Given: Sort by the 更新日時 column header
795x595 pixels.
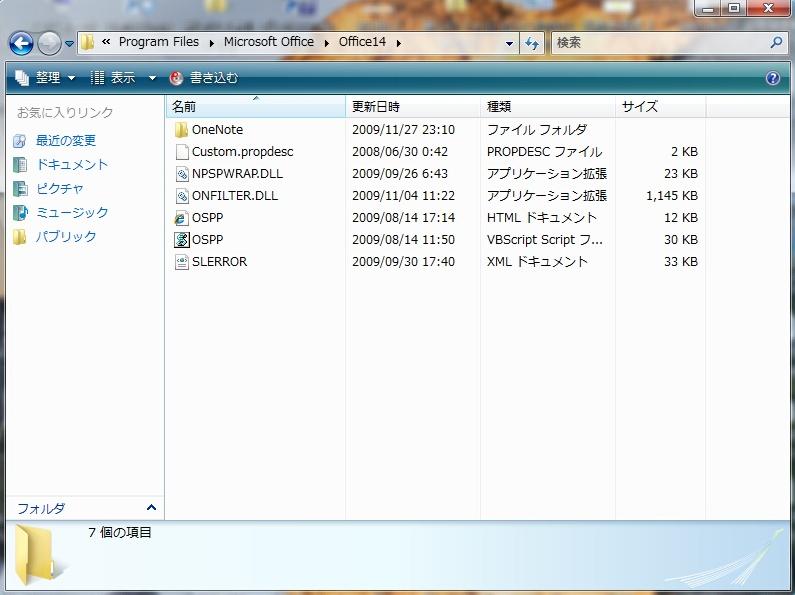Looking at the screenshot, I should point(413,106).
